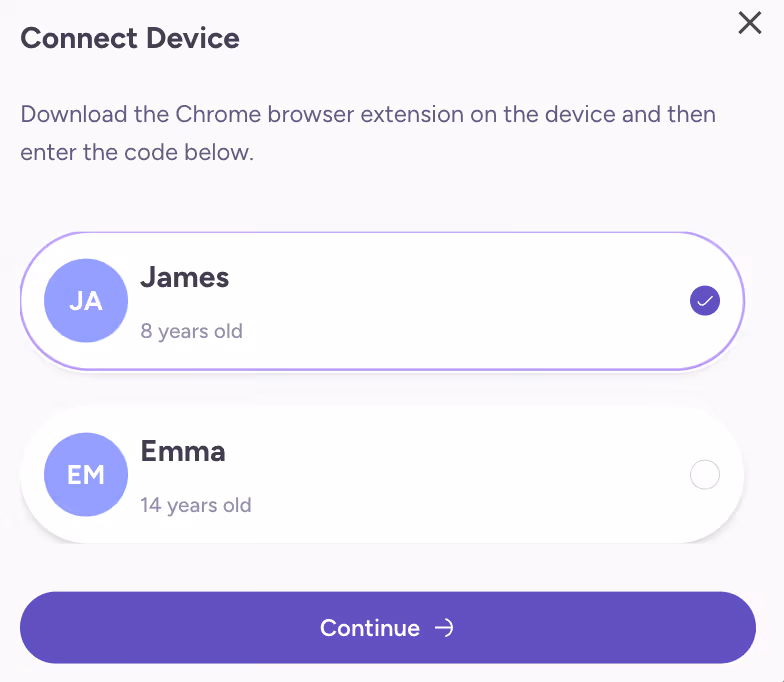Click the name James
The width and height of the screenshot is (784, 682).
[x=184, y=278]
